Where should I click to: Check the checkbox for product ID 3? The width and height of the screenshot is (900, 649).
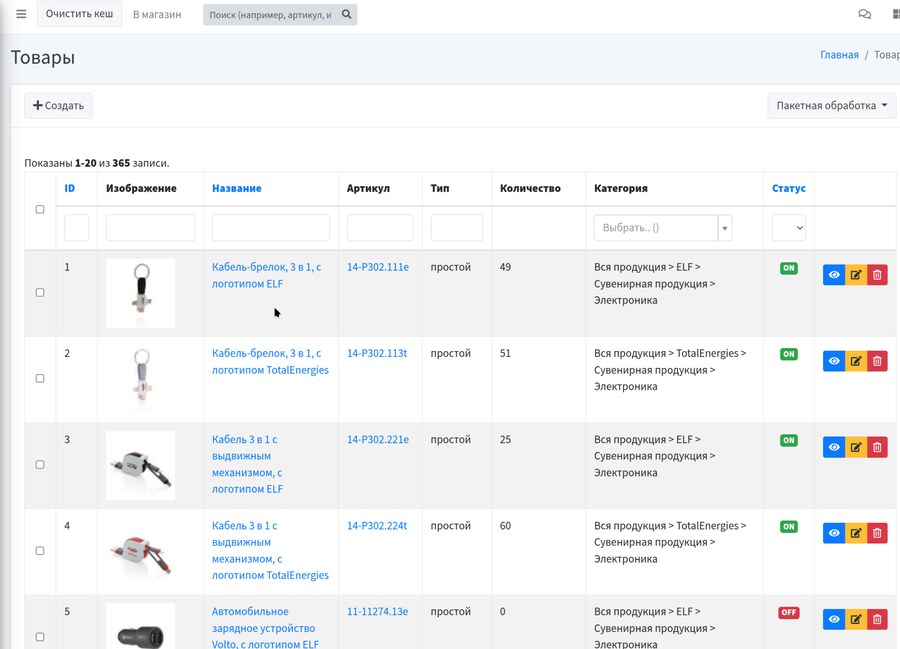[40, 465]
